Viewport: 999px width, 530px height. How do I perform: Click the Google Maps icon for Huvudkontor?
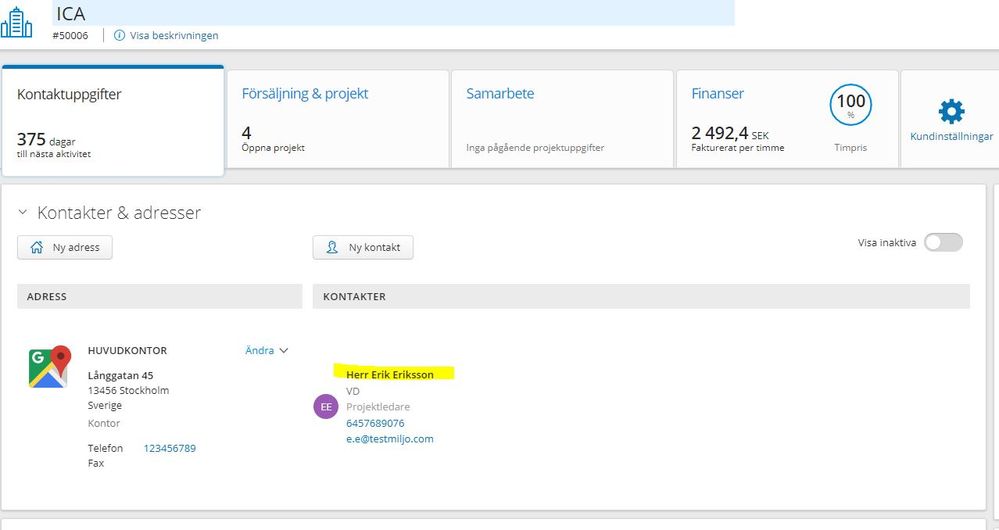(x=50, y=367)
